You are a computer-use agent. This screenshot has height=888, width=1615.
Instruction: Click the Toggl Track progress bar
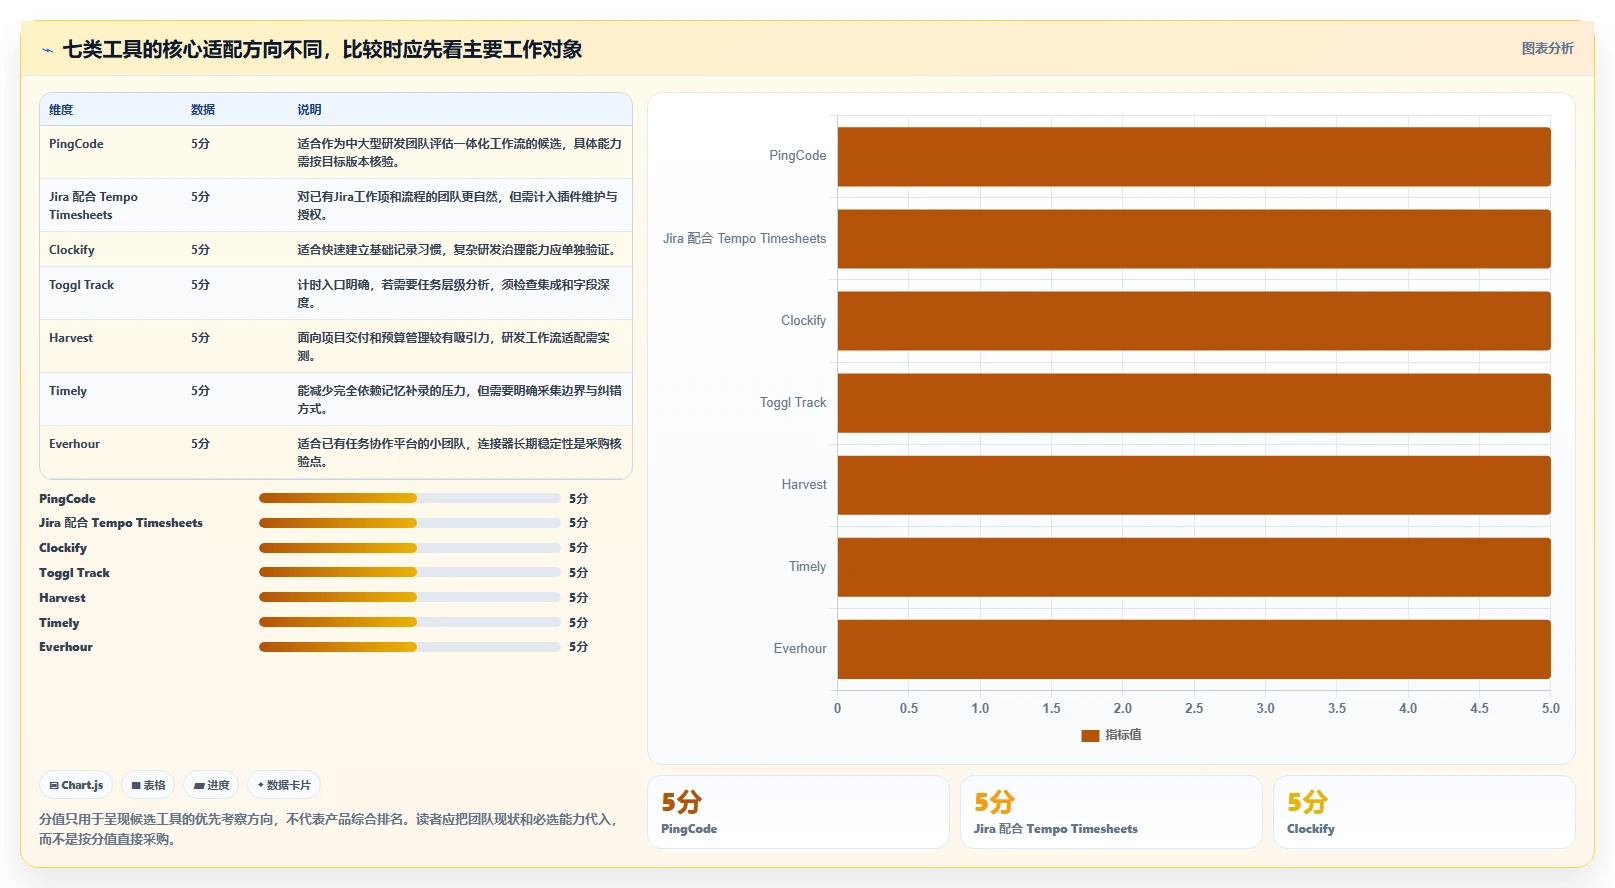(x=410, y=572)
